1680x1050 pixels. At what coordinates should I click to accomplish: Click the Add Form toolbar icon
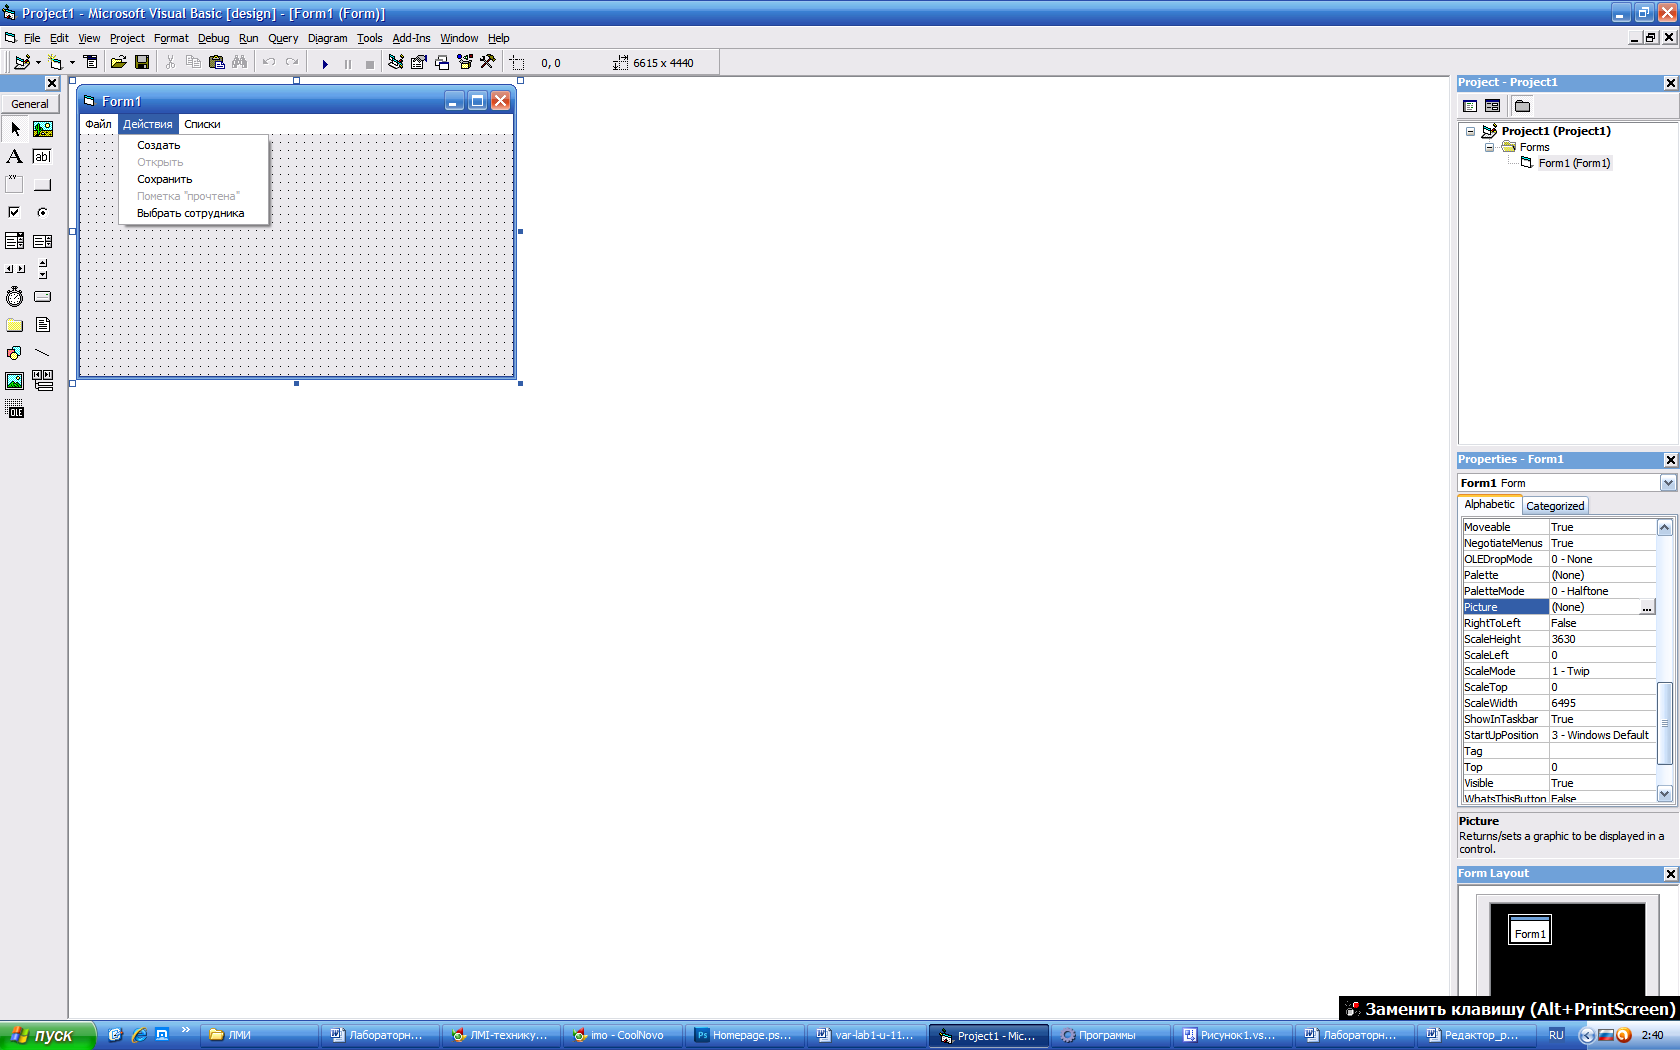[x=55, y=62]
